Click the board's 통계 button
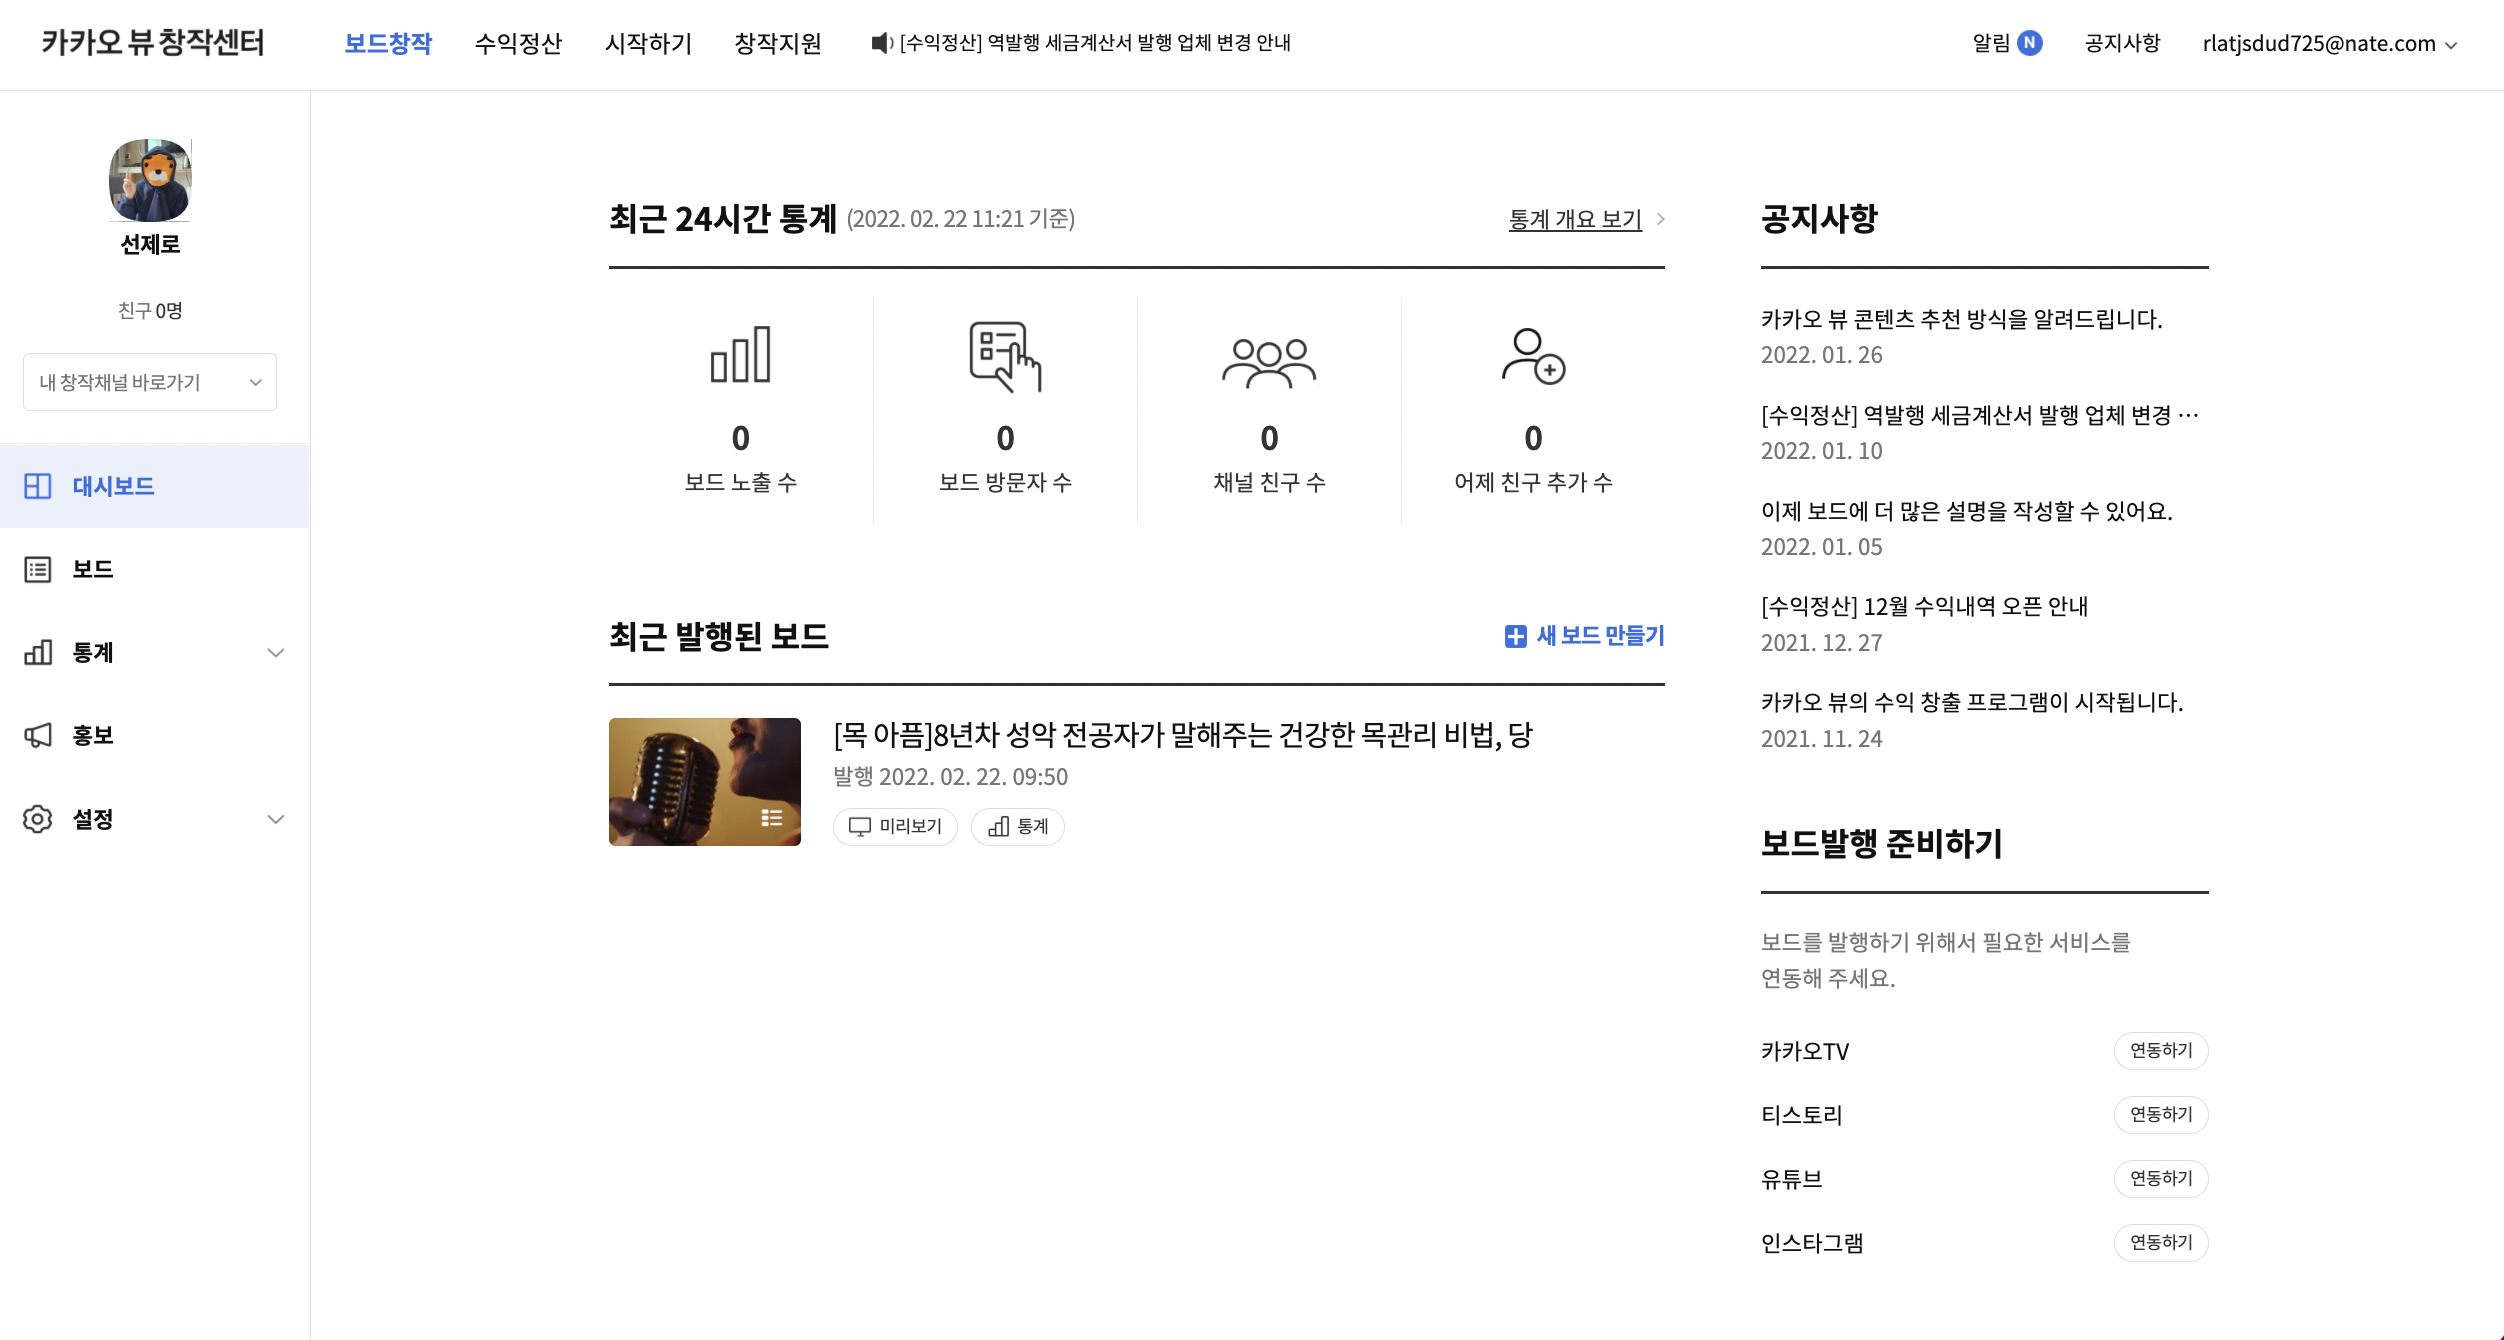This screenshot has height=1340, width=2504. (x=1017, y=827)
